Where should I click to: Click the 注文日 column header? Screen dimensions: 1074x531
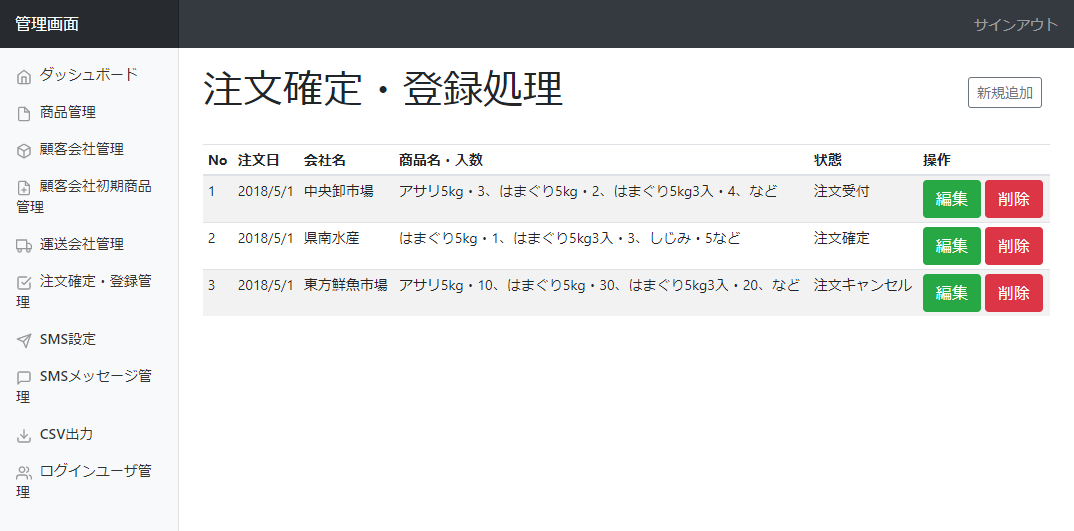click(x=259, y=160)
